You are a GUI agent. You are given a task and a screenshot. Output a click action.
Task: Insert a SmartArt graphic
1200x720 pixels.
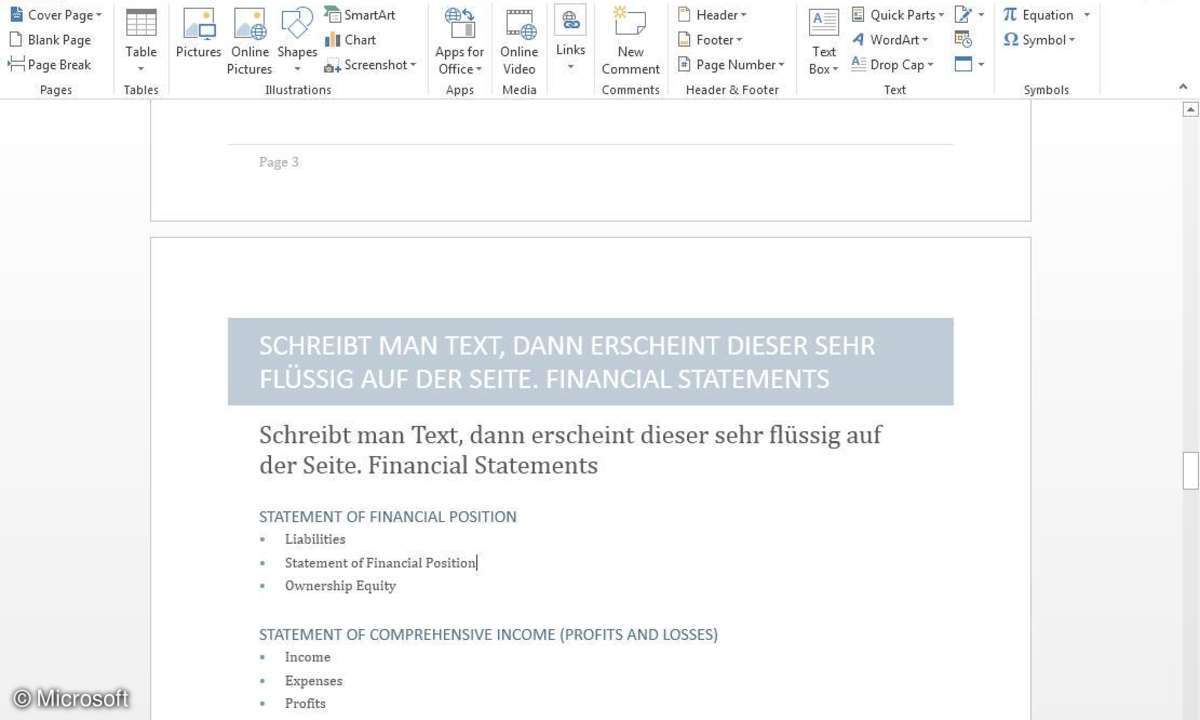point(360,15)
